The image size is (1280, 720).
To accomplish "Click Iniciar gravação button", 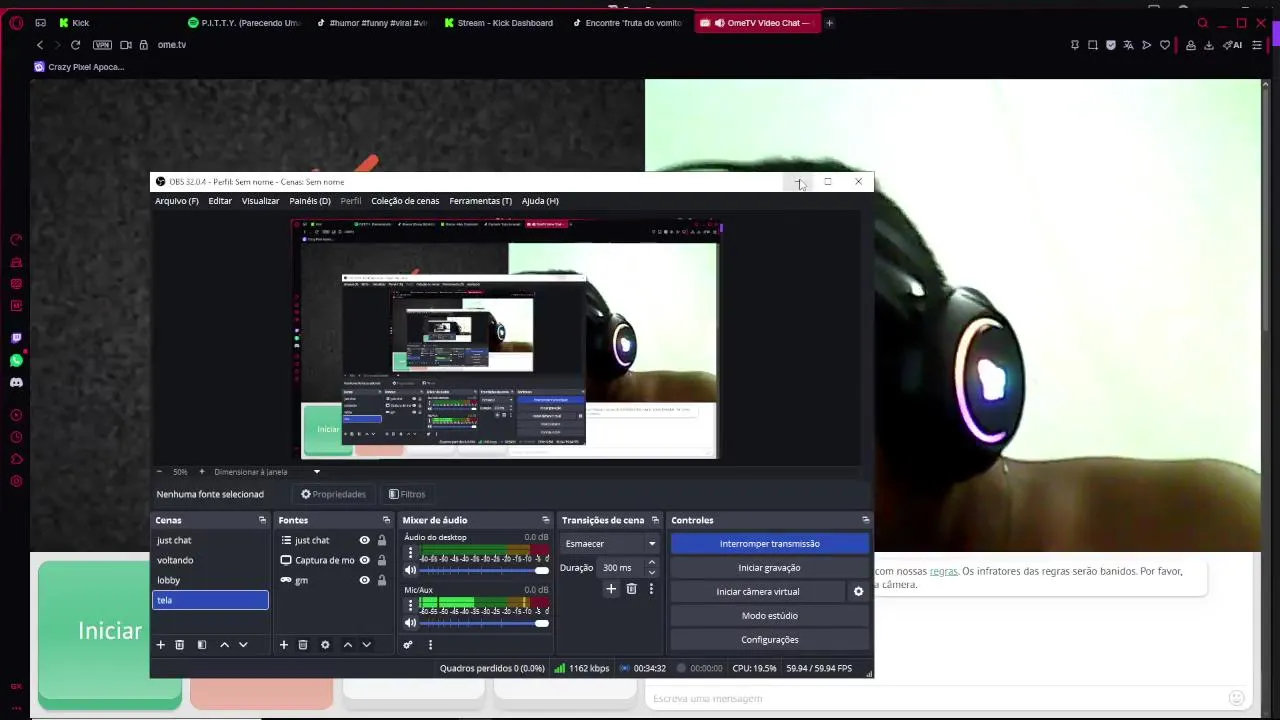I will [769, 568].
